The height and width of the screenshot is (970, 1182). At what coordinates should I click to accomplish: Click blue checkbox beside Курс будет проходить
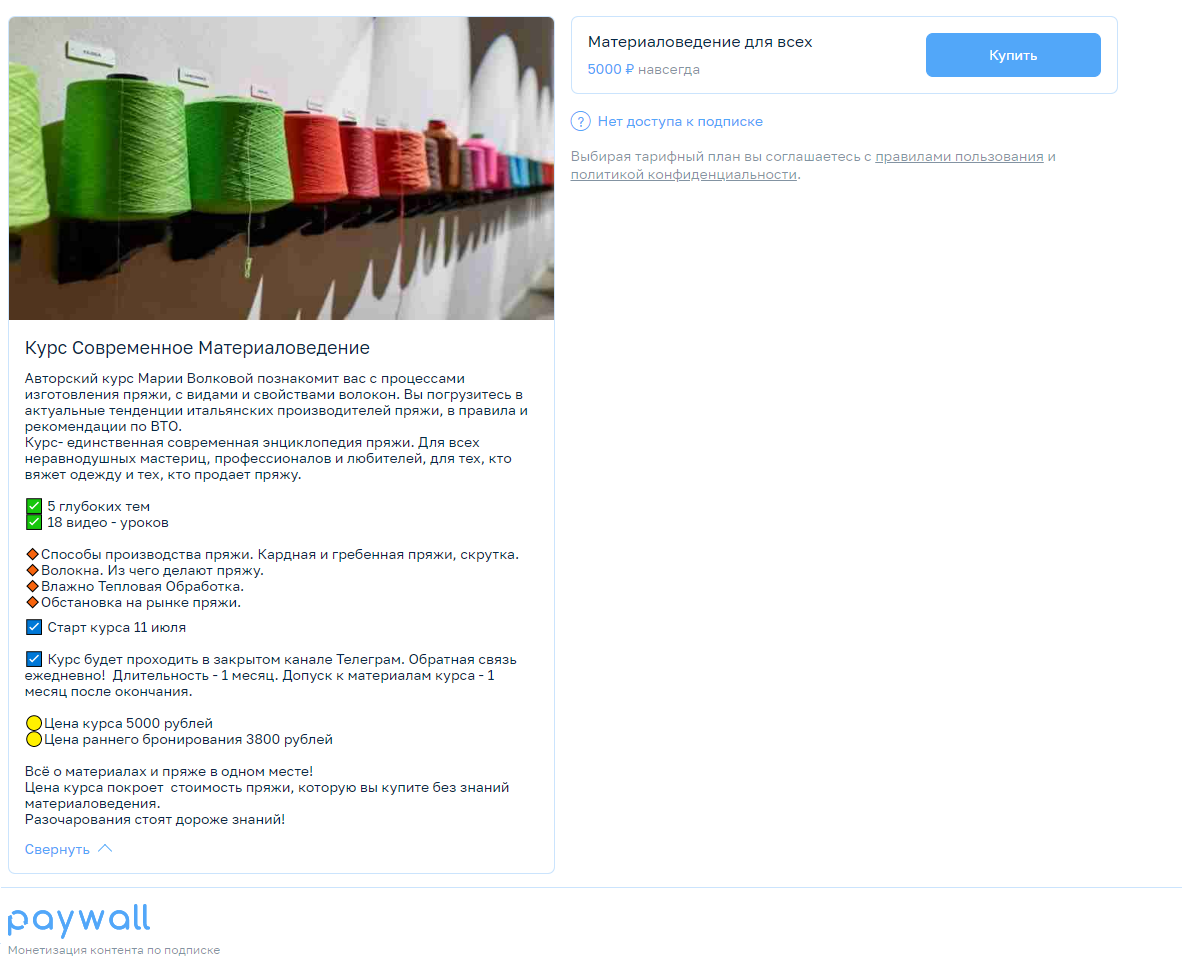(x=34, y=659)
